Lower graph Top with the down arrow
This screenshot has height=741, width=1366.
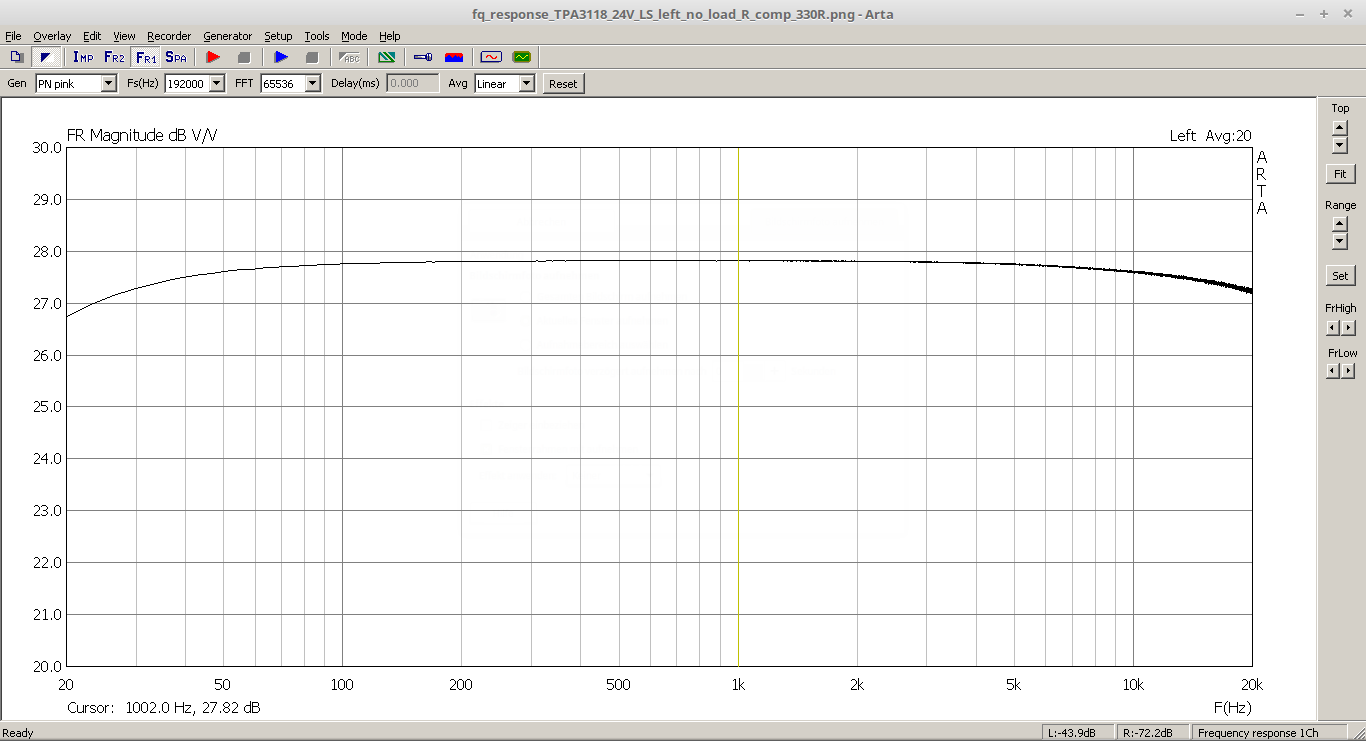point(1340,145)
